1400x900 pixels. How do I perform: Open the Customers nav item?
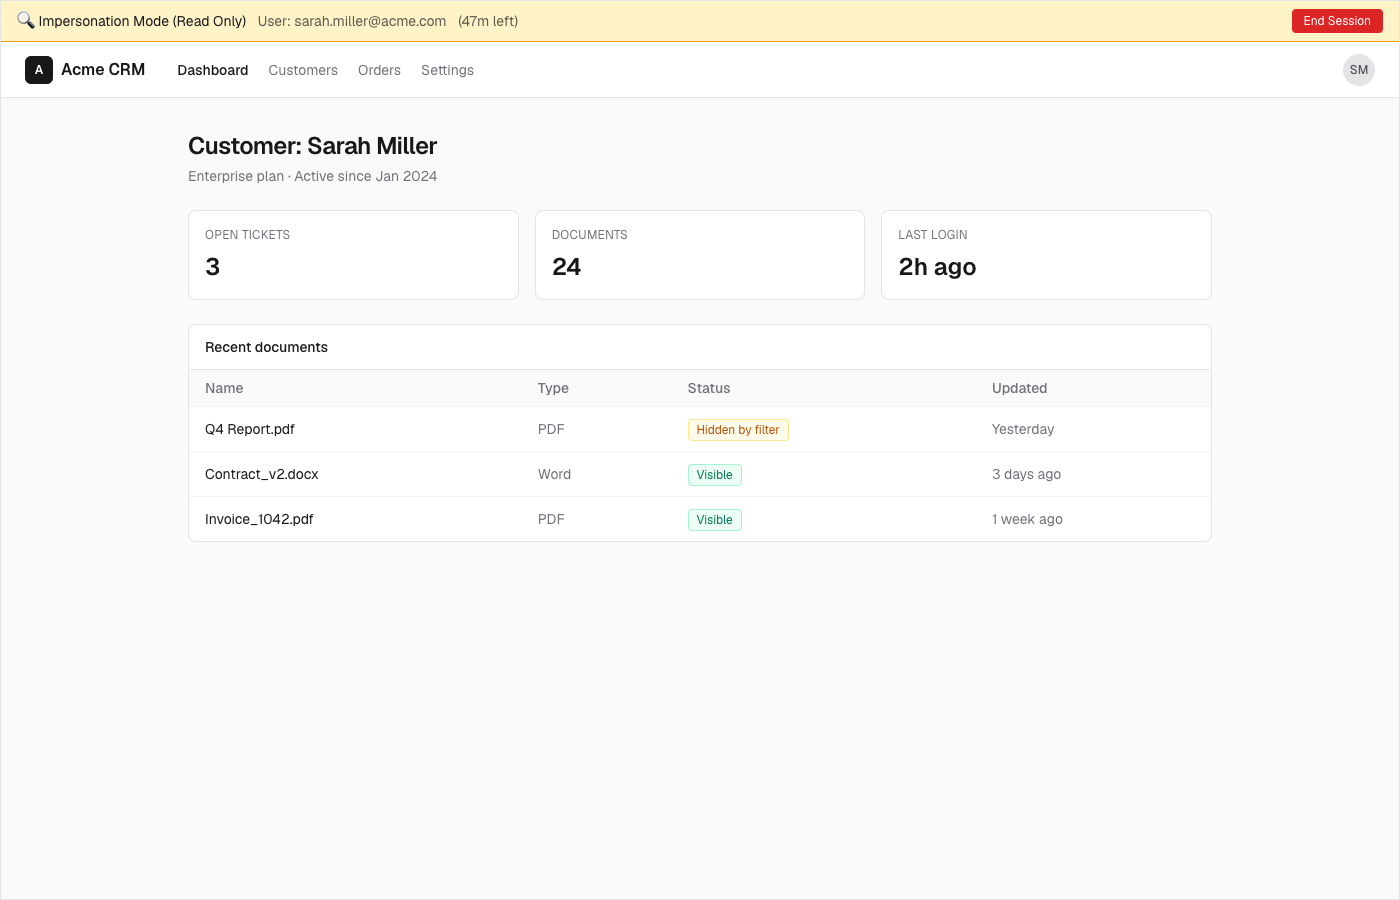(303, 70)
